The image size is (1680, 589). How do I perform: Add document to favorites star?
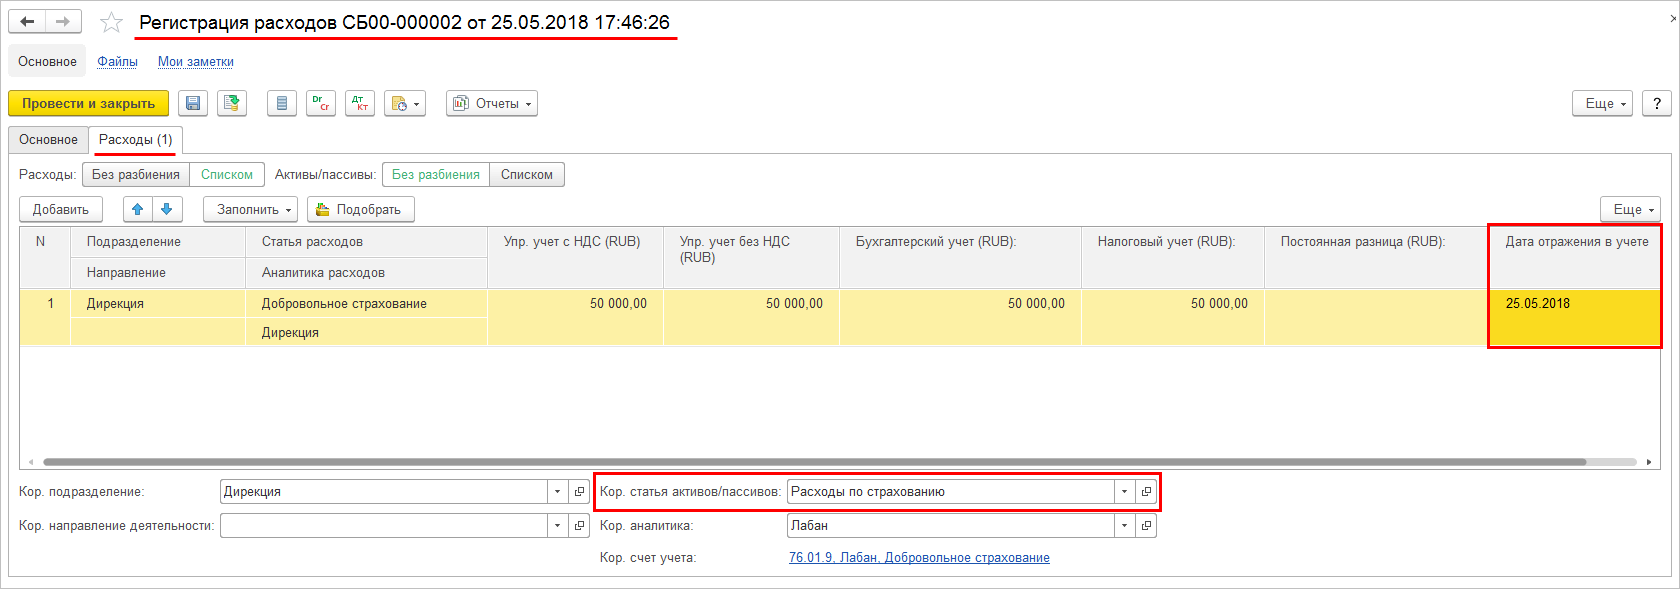(x=112, y=22)
